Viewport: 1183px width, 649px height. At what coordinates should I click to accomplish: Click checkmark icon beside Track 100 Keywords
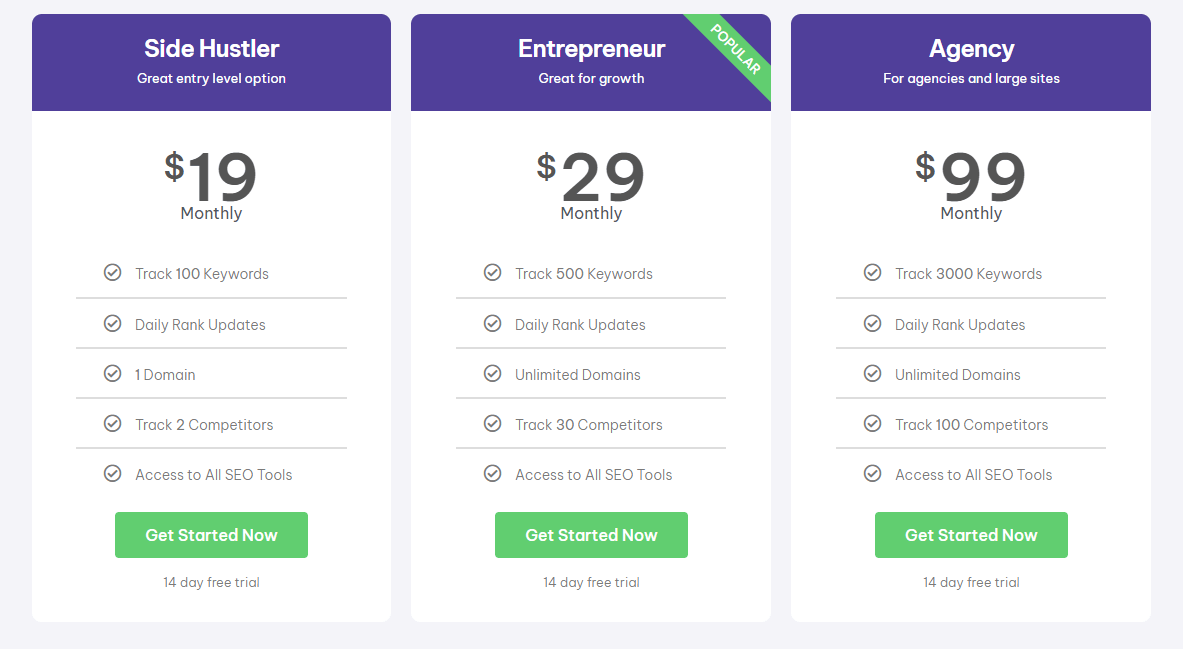113,273
